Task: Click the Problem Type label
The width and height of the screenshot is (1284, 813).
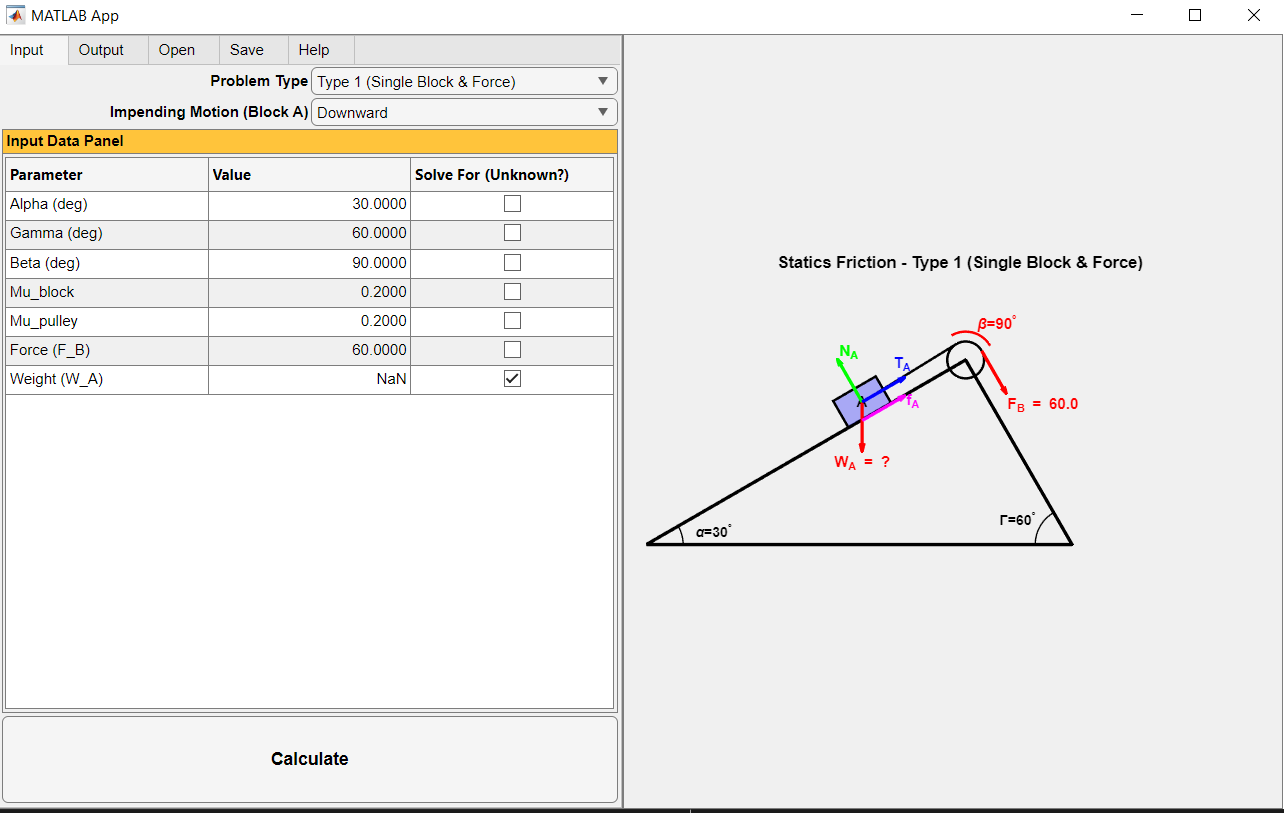Action: tap(259, 81)
